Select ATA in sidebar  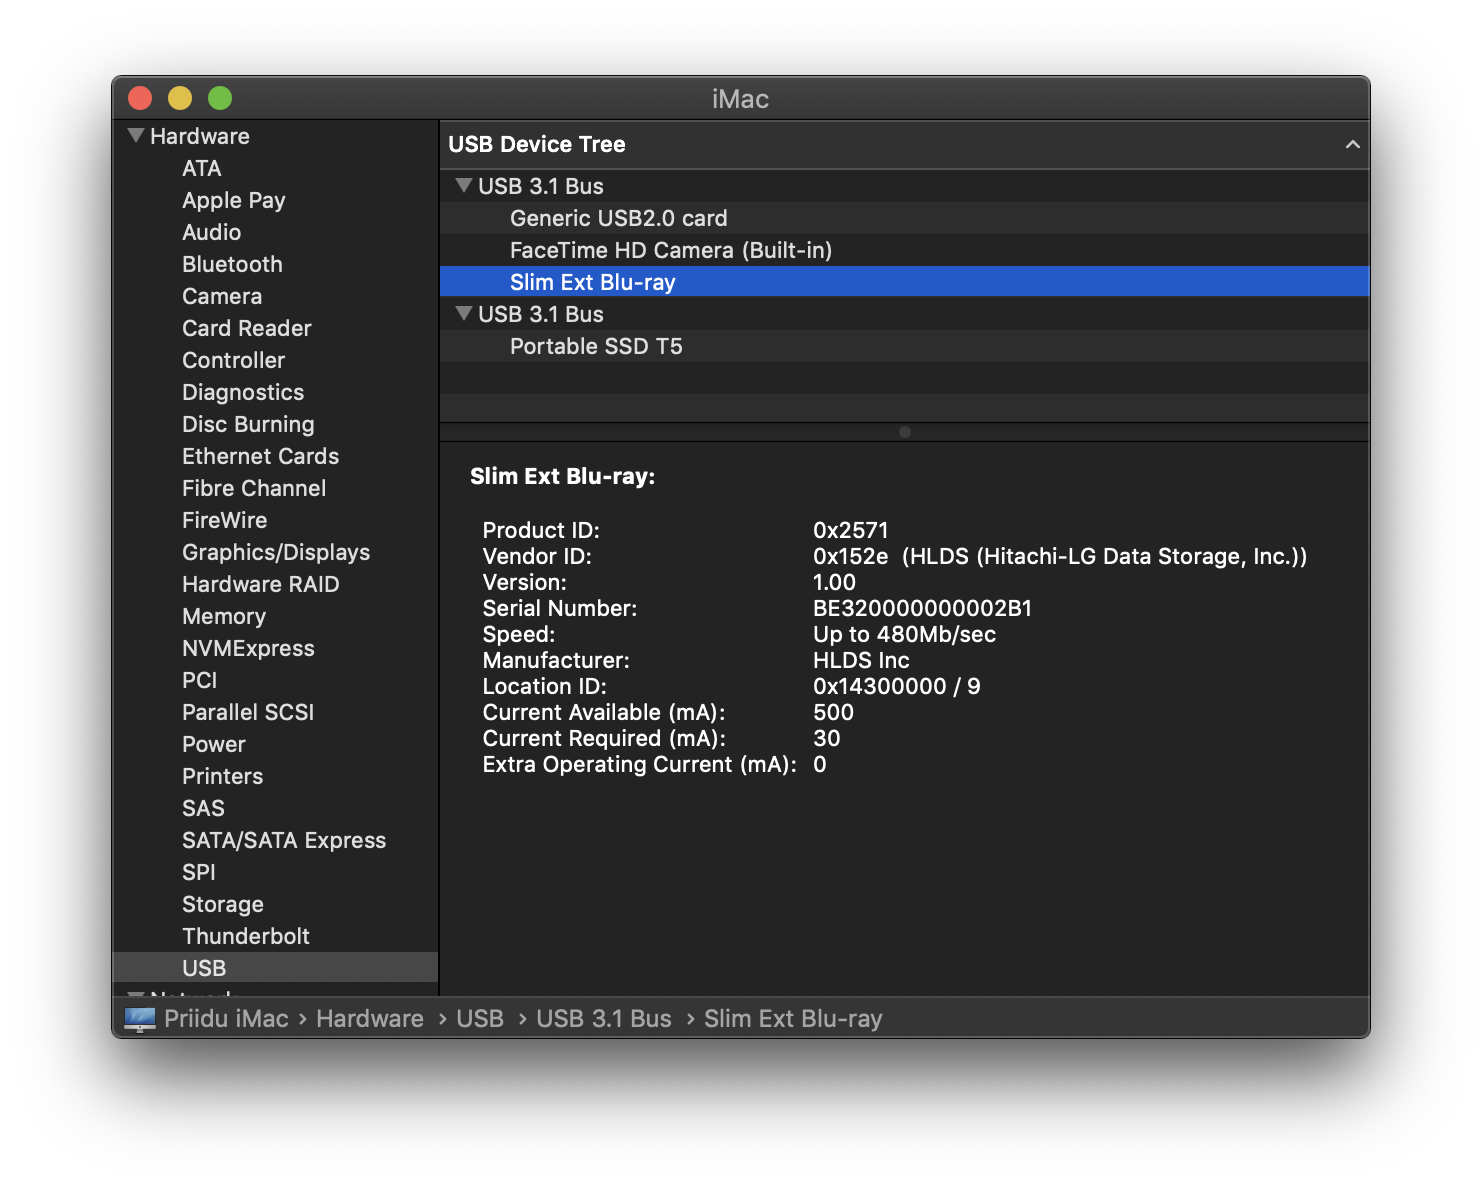pyautogui.click(x=202, y=168)
